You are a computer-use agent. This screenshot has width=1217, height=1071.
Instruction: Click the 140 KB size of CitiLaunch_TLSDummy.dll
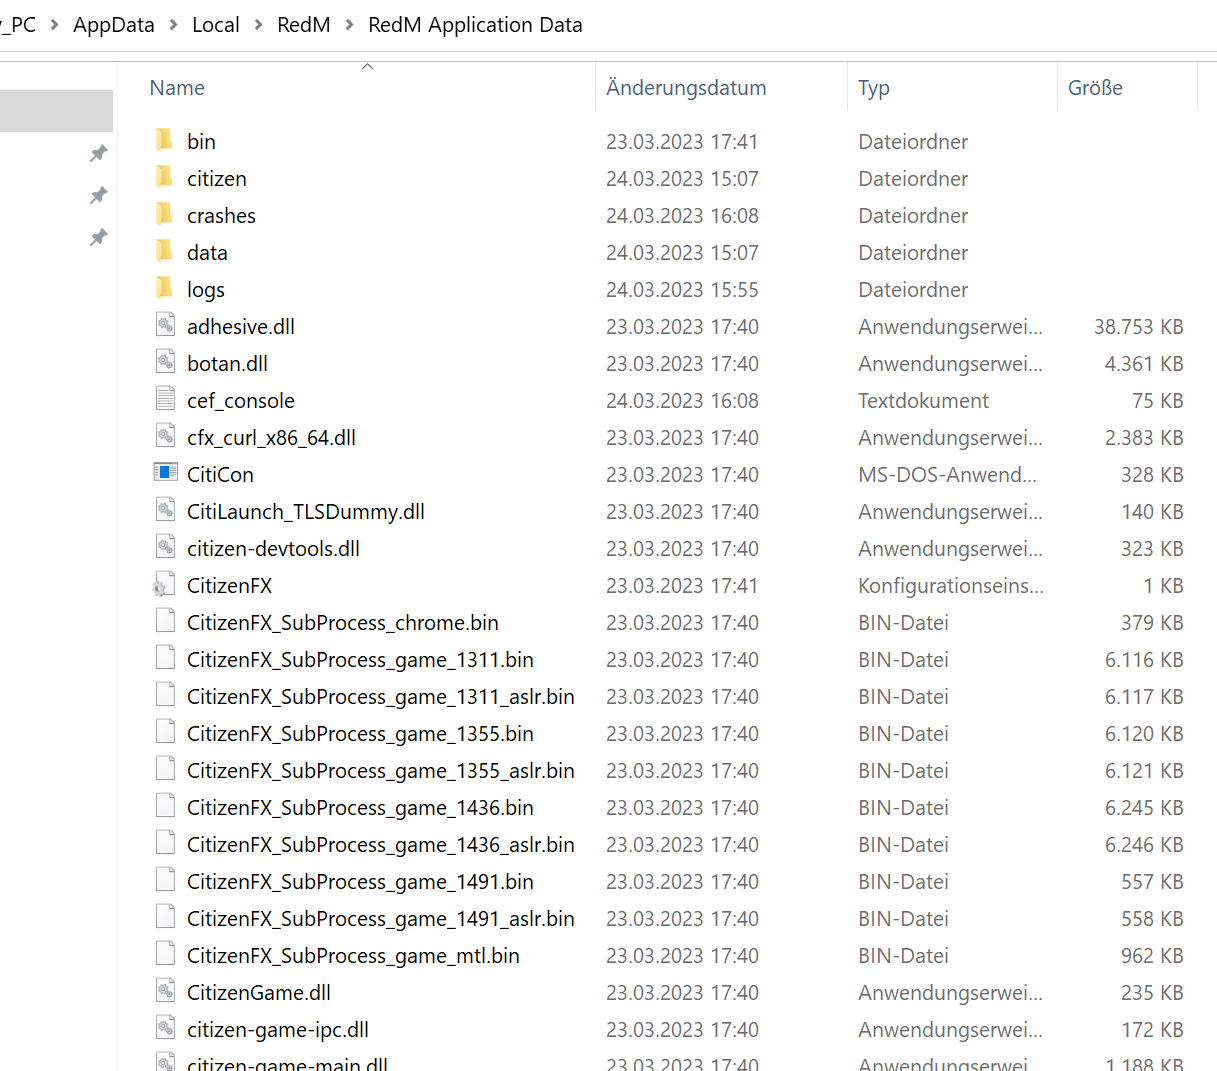pyautogui.click(x=1152, y=511)
